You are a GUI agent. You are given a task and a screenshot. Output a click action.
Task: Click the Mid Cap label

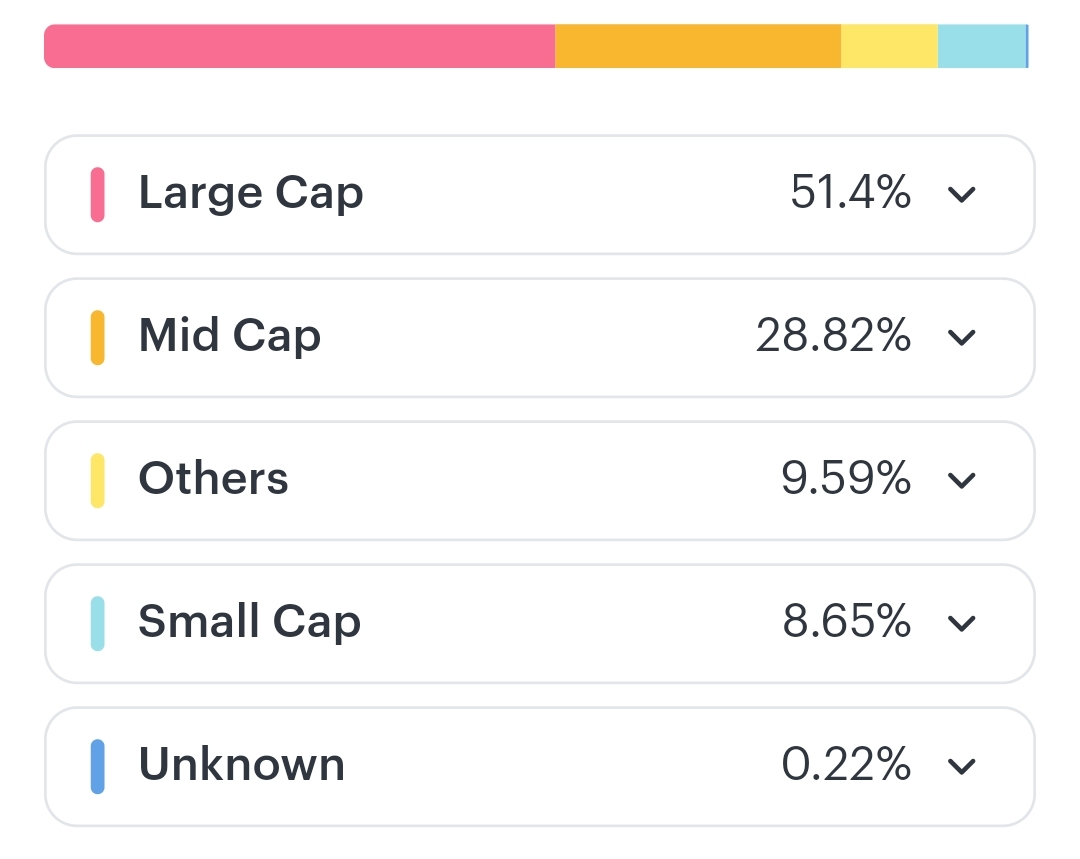coord(229,335)
